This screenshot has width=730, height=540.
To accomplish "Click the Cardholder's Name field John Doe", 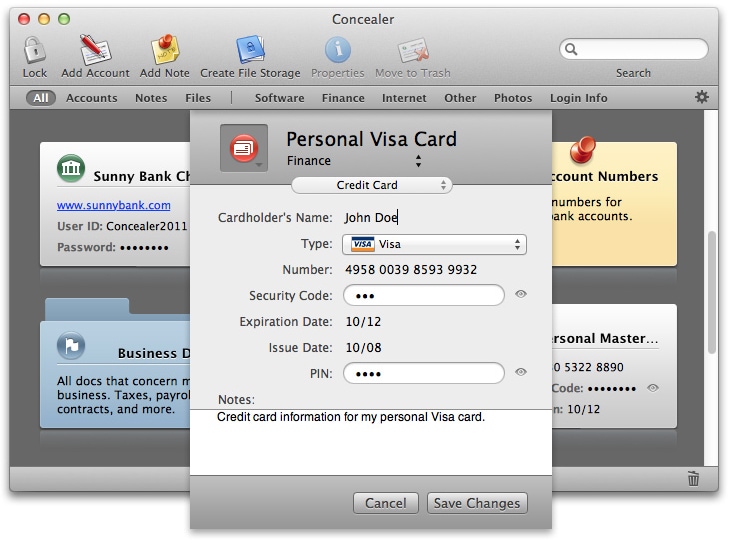I will pos(371,217).
